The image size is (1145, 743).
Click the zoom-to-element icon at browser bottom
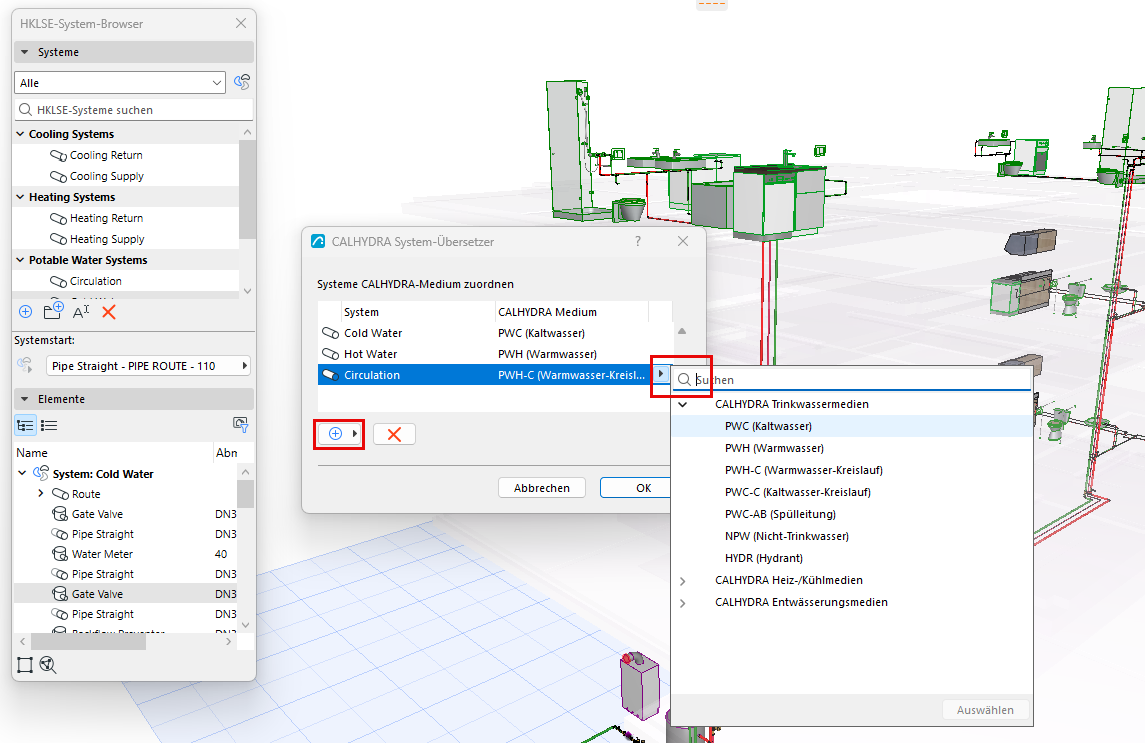click(x=48, y=665)
